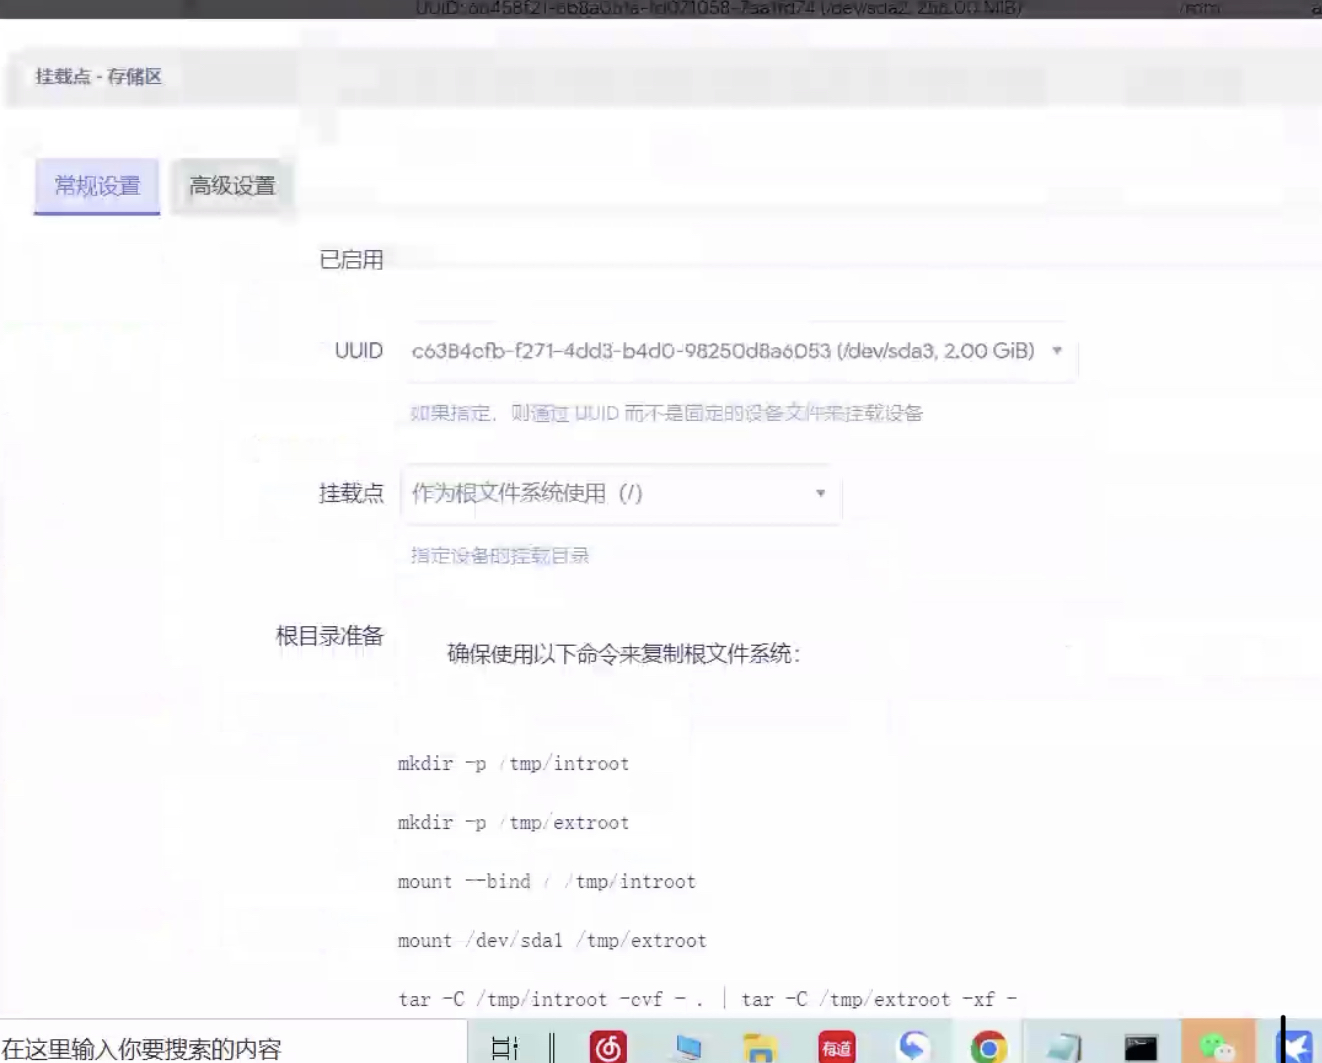Open the 挂载点 mount point dropdown
This screenshot has width=1322, height=1063.
click(819, 493)
